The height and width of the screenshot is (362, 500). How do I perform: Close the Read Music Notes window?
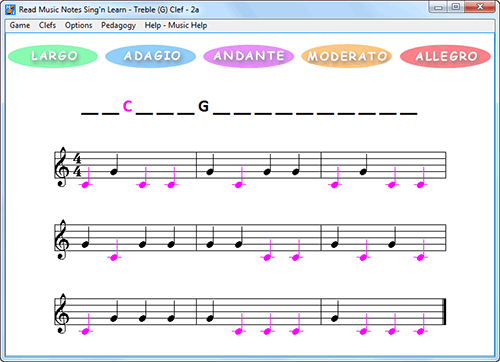tap(480, 7)
